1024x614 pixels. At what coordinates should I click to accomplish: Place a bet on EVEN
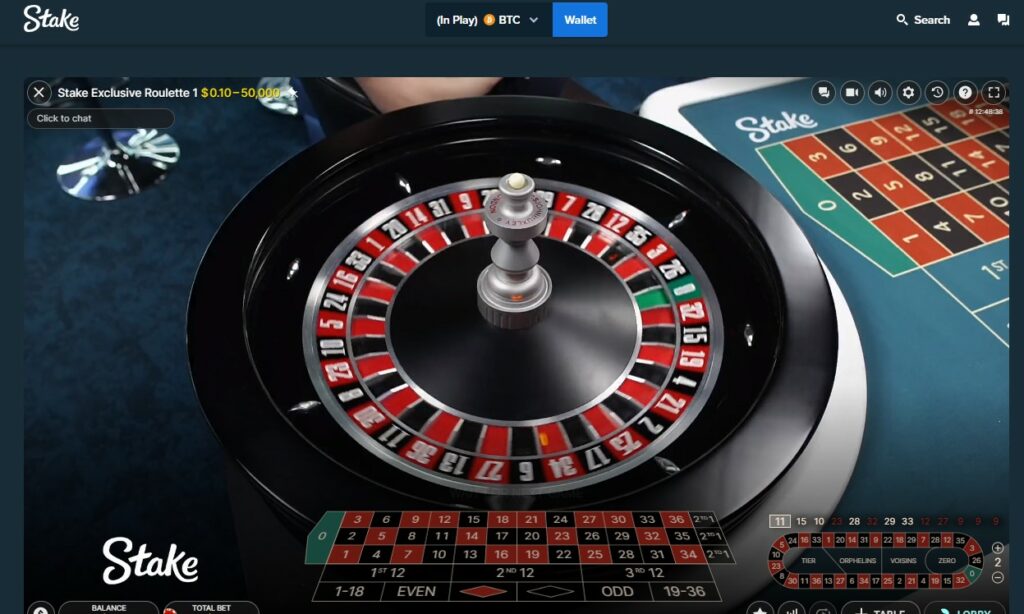pos(416,592)
